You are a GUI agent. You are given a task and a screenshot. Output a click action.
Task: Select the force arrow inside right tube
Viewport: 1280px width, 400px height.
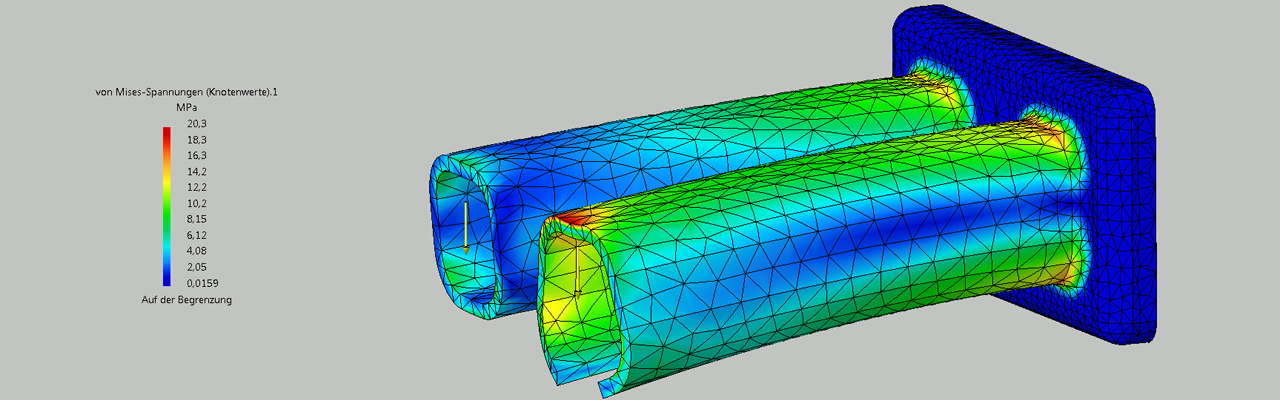point(577,269)
